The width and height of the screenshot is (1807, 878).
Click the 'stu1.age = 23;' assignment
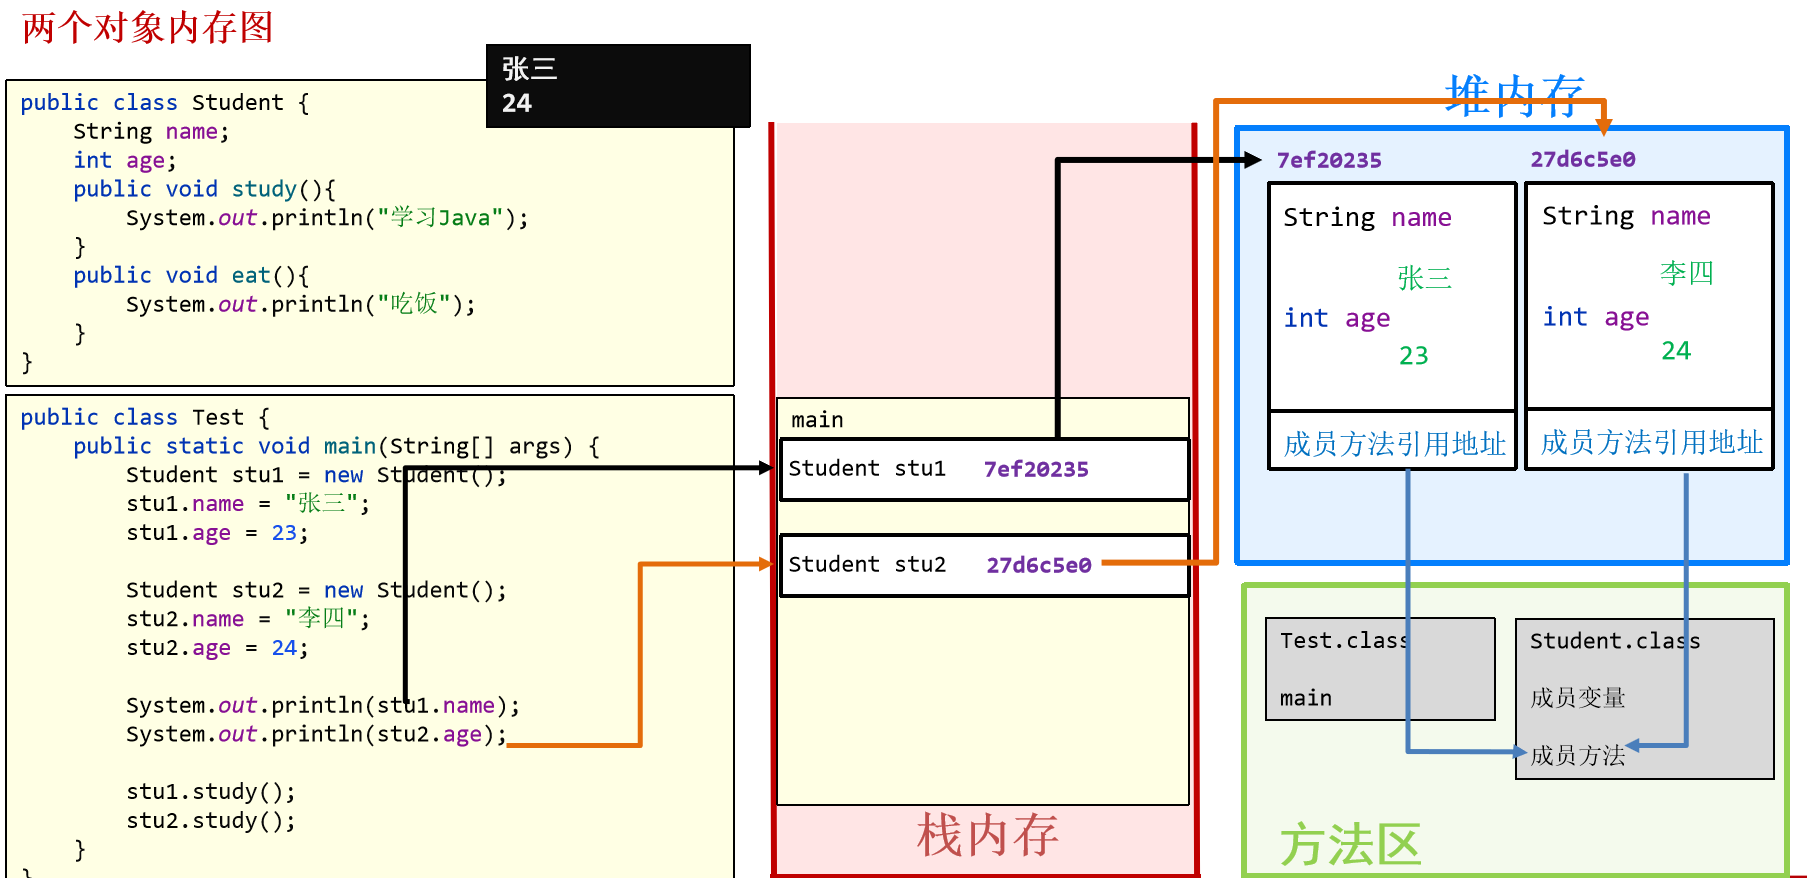point(217,533)
